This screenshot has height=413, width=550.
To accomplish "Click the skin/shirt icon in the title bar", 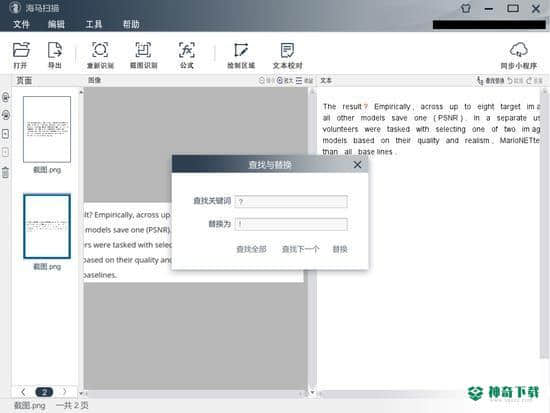I will [466, 8].
